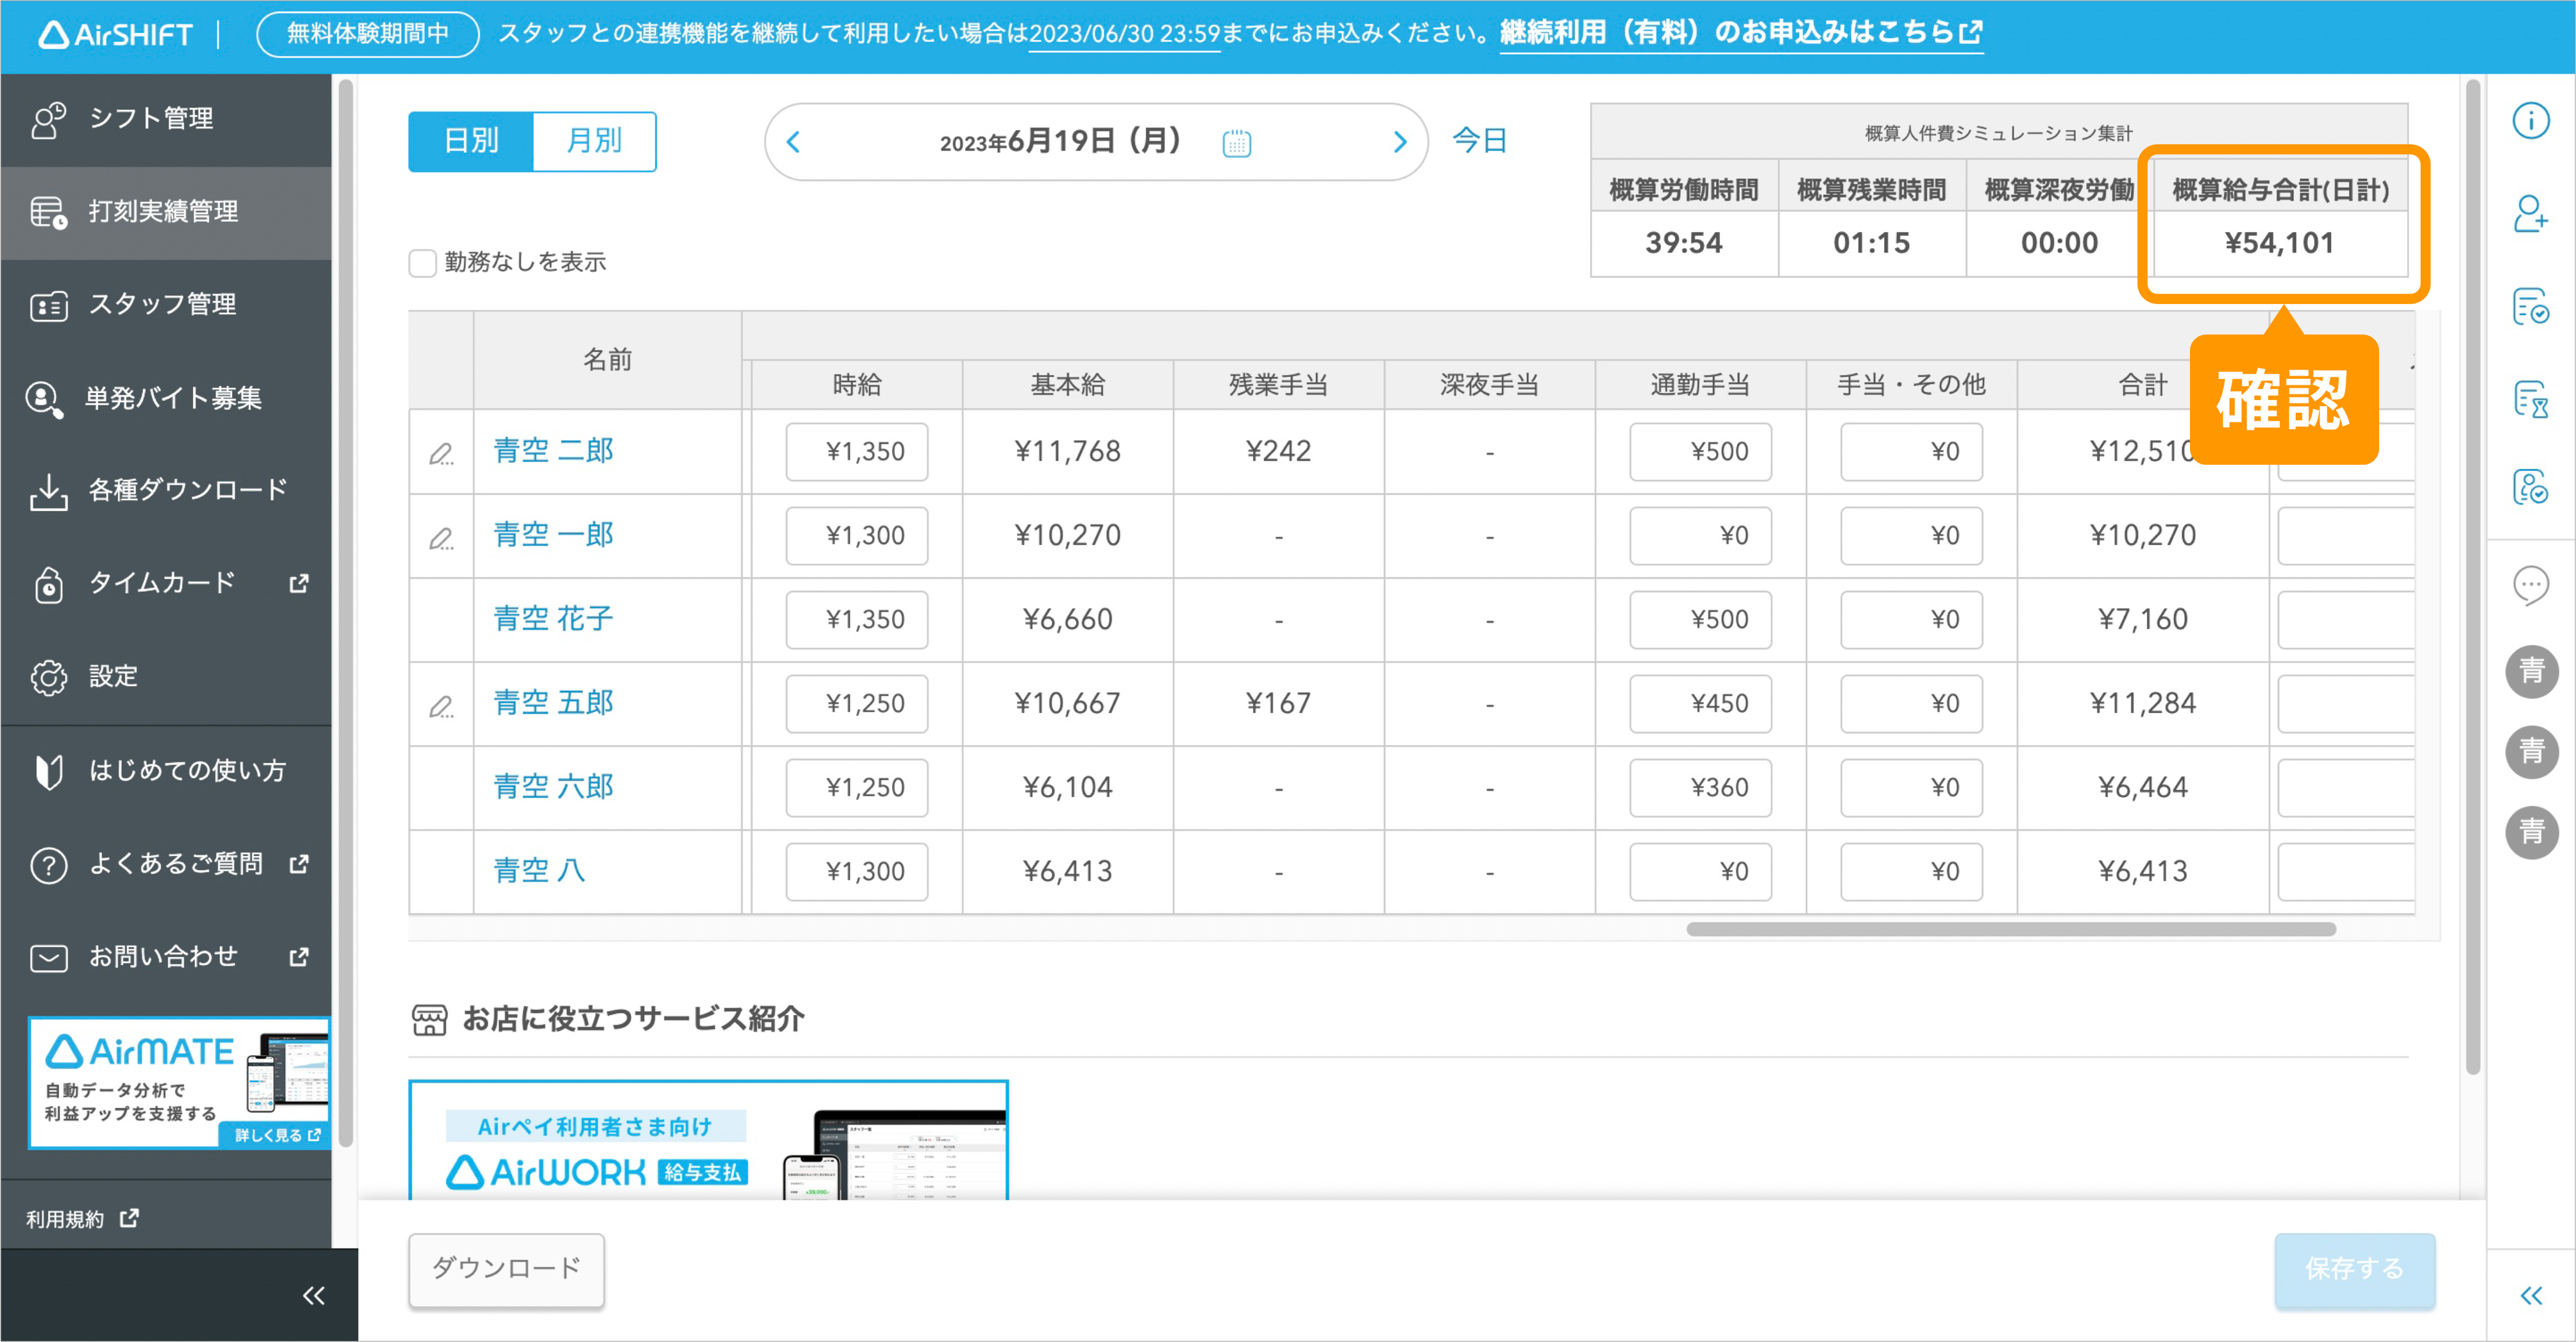This screenshot has height=1342, width=2576.
Task: Go to next day with right chevron
Action: click(1400, 142)
